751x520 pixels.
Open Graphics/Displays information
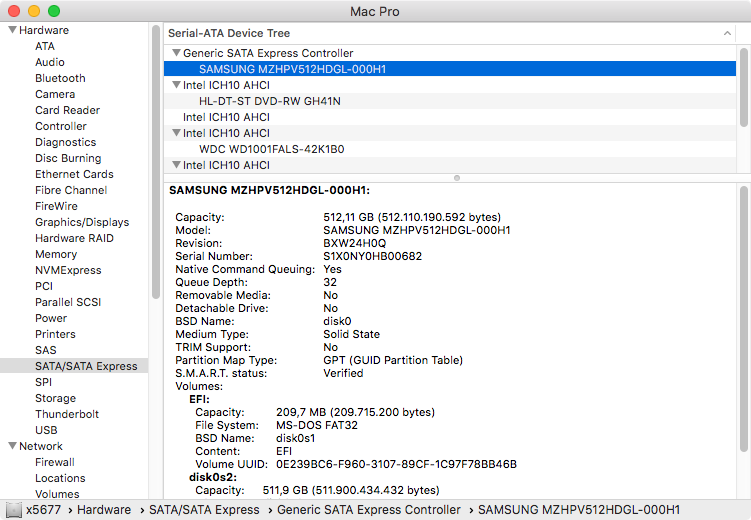82,222
